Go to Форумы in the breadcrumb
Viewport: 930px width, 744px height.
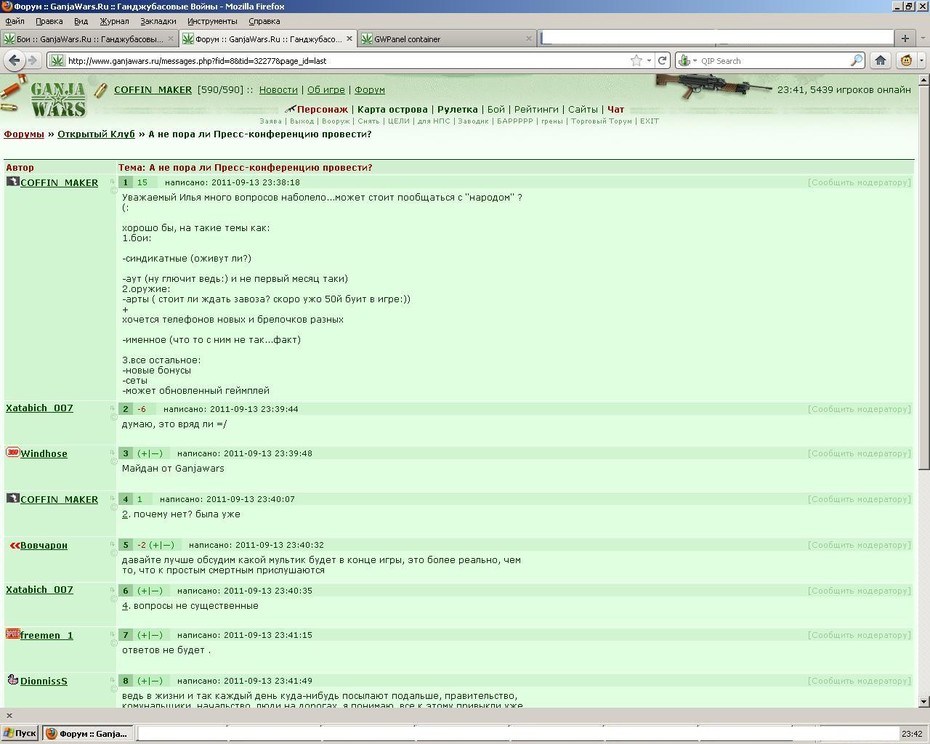click(24, 134)
